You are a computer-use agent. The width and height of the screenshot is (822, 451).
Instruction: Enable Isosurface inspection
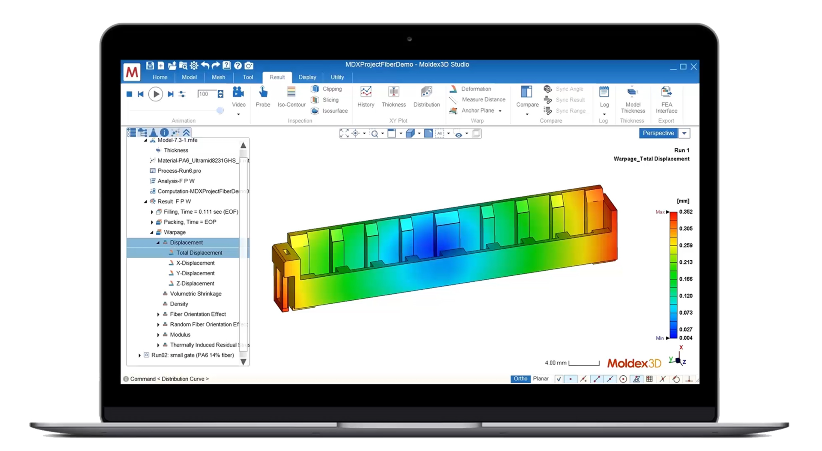click(x=330, y=111)
